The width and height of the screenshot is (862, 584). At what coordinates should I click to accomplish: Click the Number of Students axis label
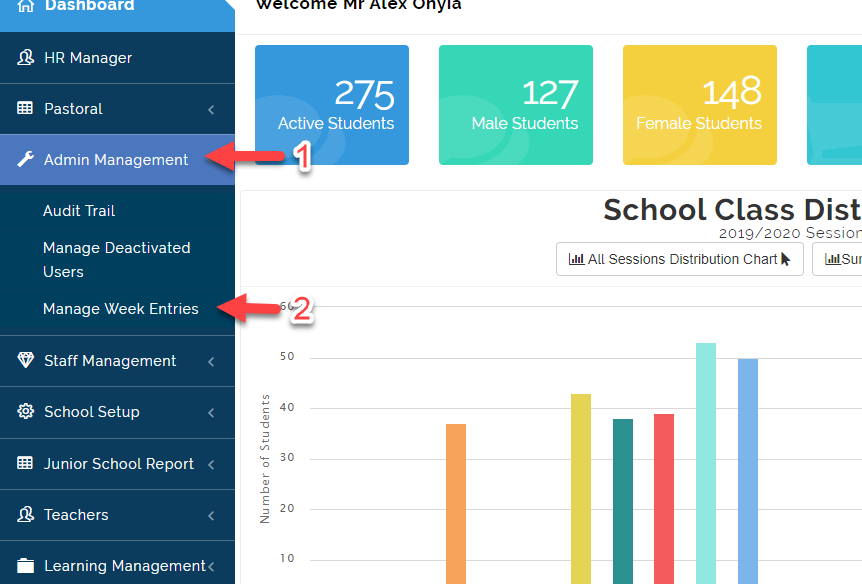264,459
